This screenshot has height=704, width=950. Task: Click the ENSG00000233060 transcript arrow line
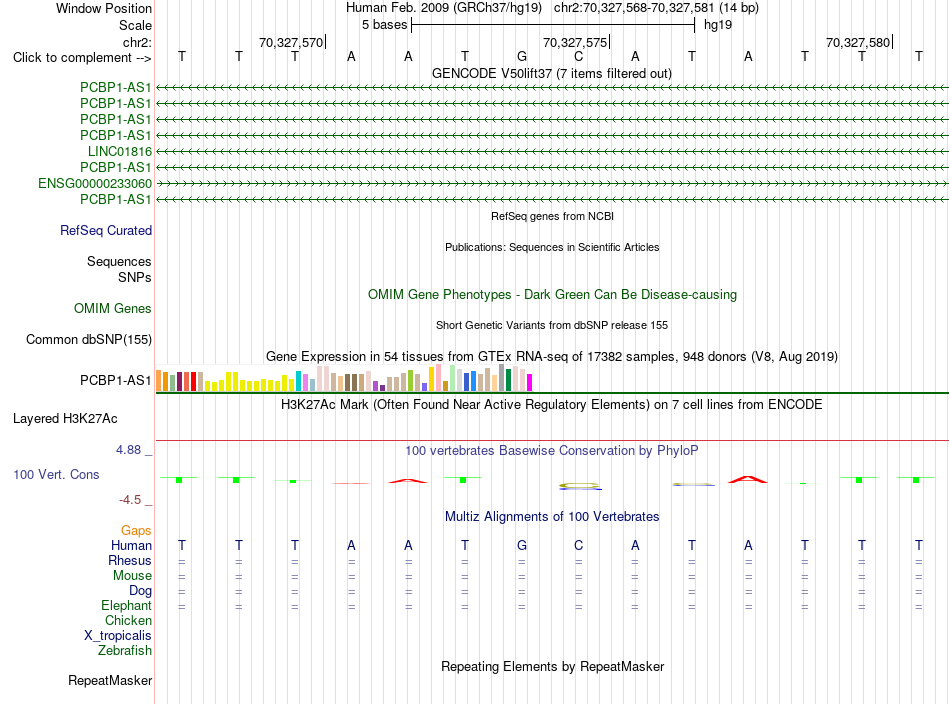coord(552,183)
